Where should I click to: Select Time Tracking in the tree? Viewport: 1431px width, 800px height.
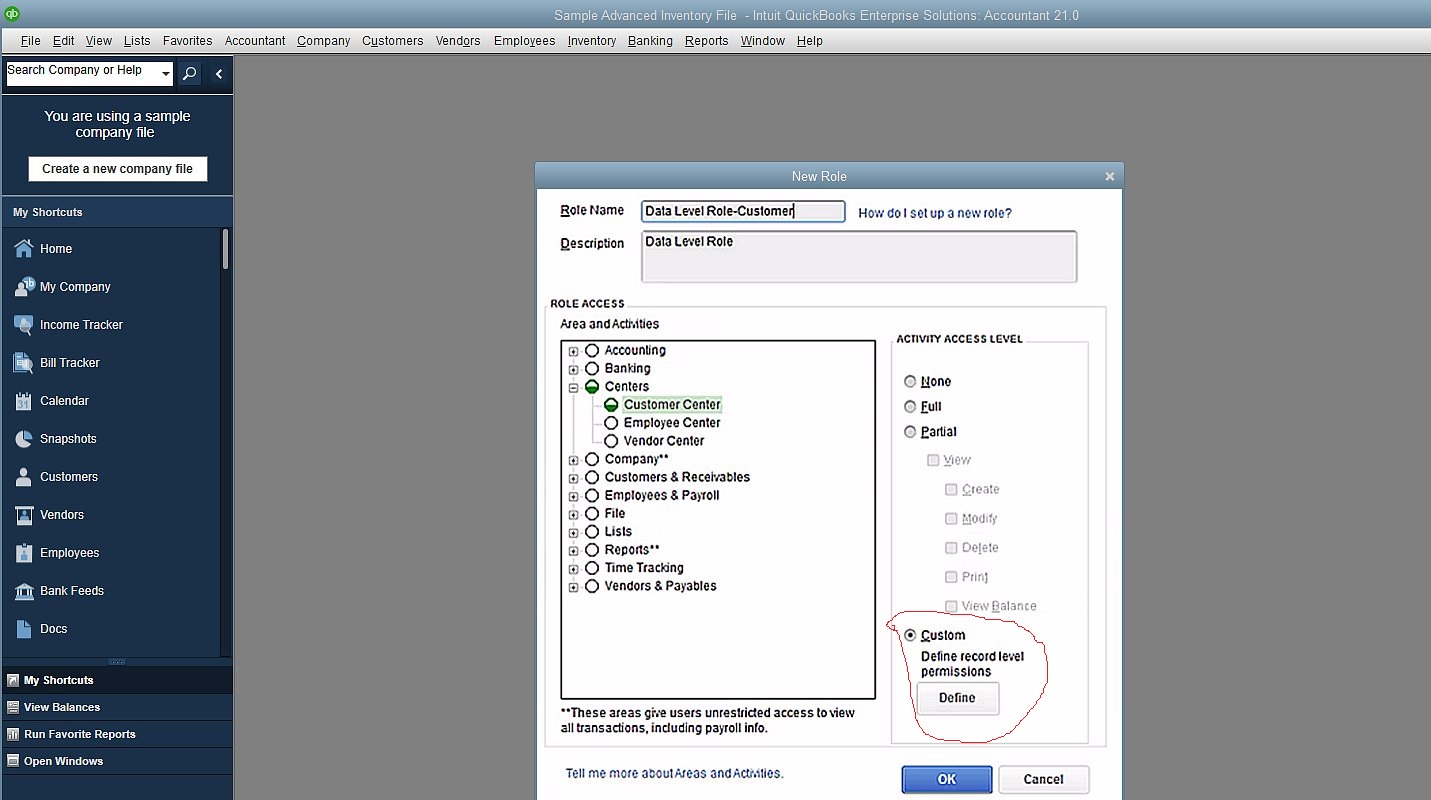click(644, 568)
